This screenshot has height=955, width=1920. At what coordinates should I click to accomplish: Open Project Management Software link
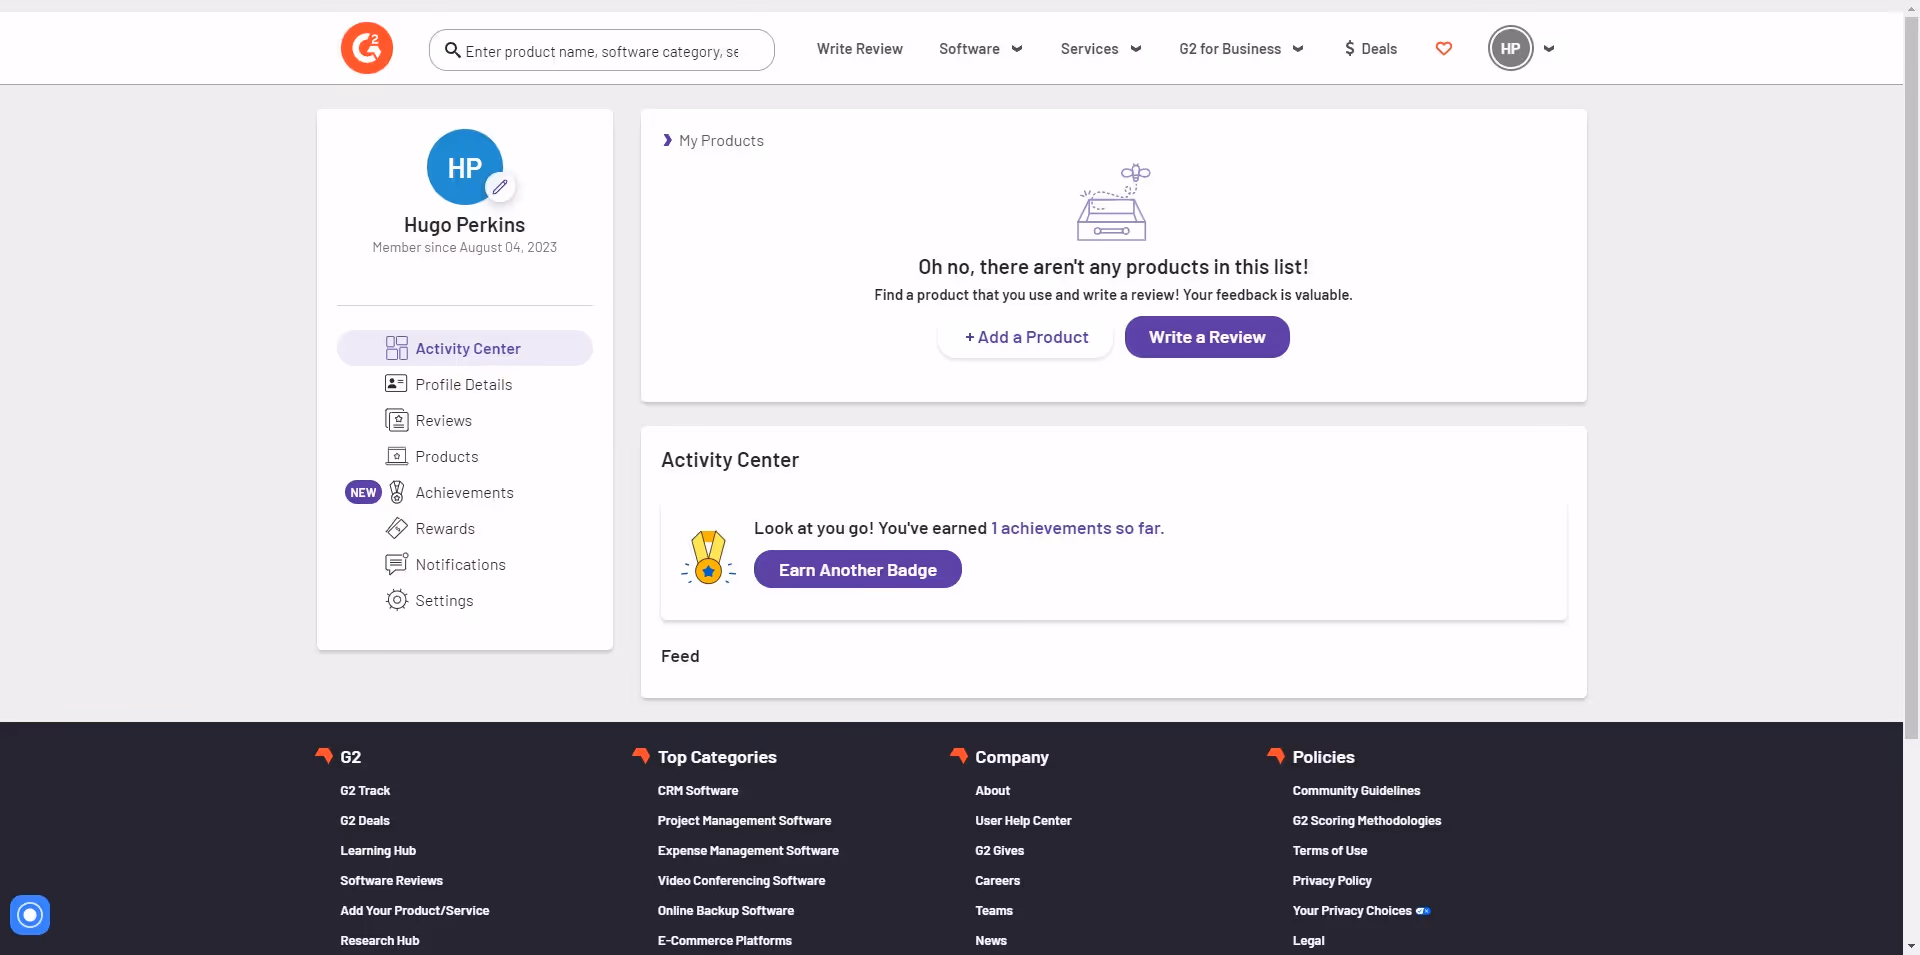coord(744,820)
